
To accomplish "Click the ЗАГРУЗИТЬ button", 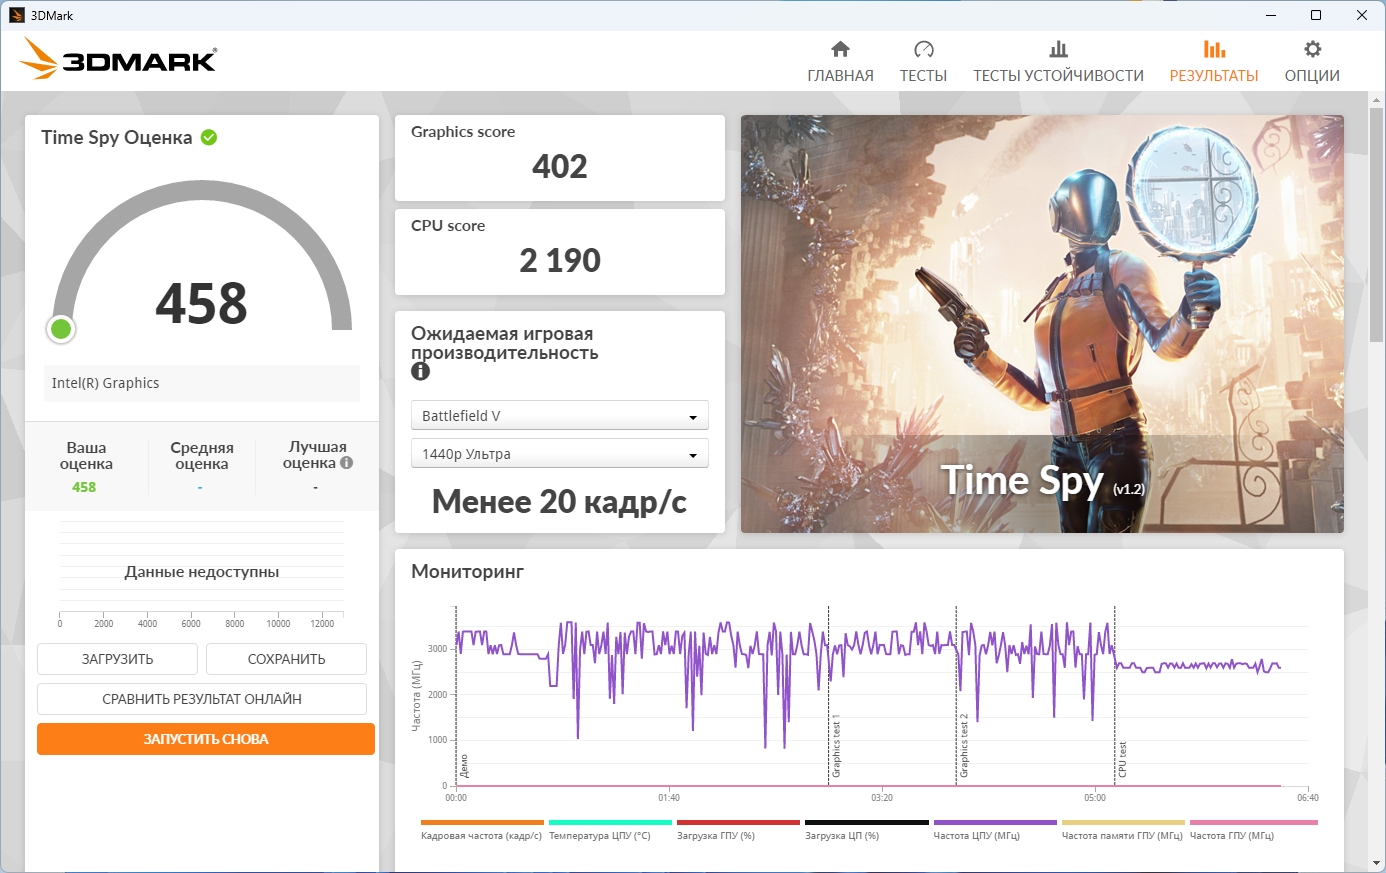I will point(117,659).
